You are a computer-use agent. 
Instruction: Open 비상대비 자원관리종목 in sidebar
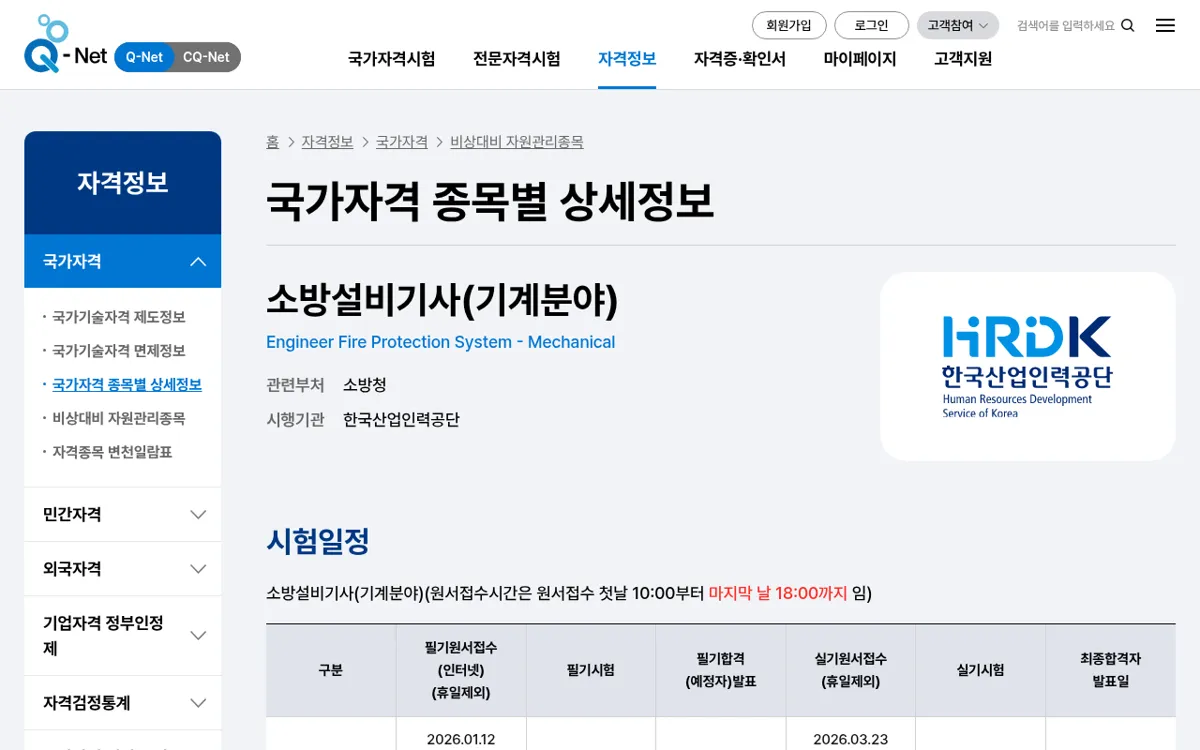click(118, 418)
